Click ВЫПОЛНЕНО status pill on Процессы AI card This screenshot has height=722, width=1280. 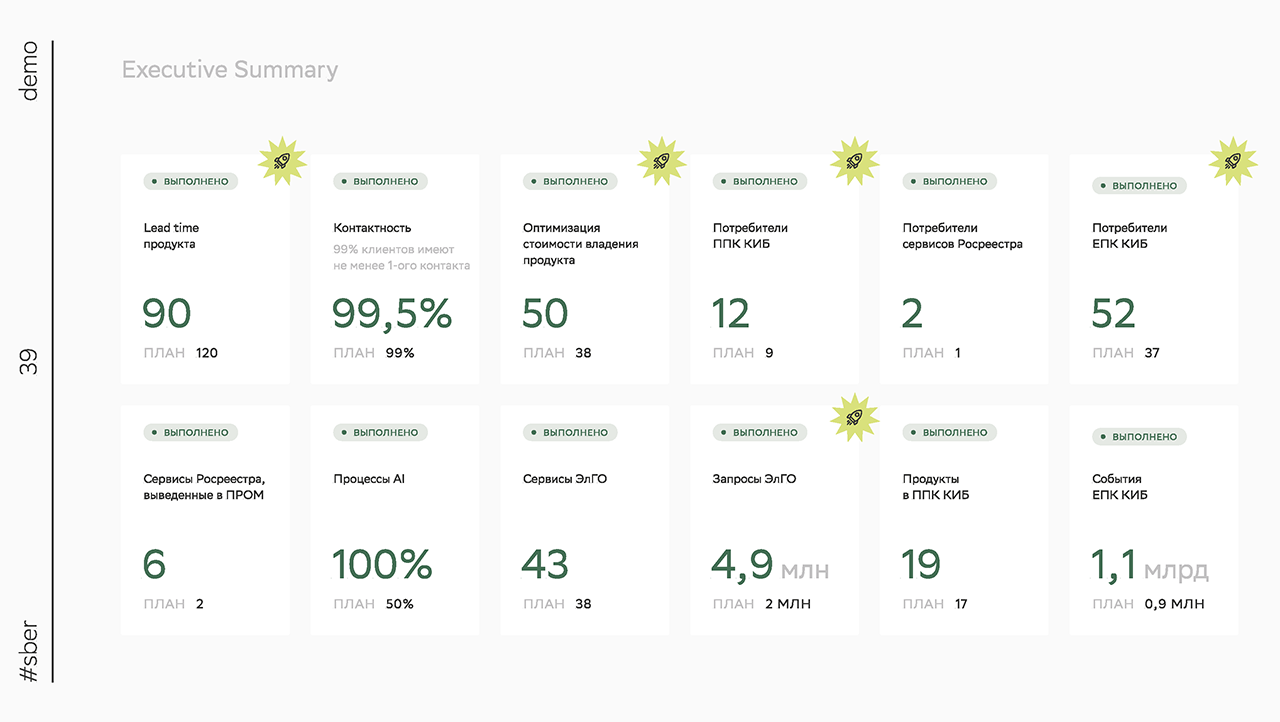[380, 433]
